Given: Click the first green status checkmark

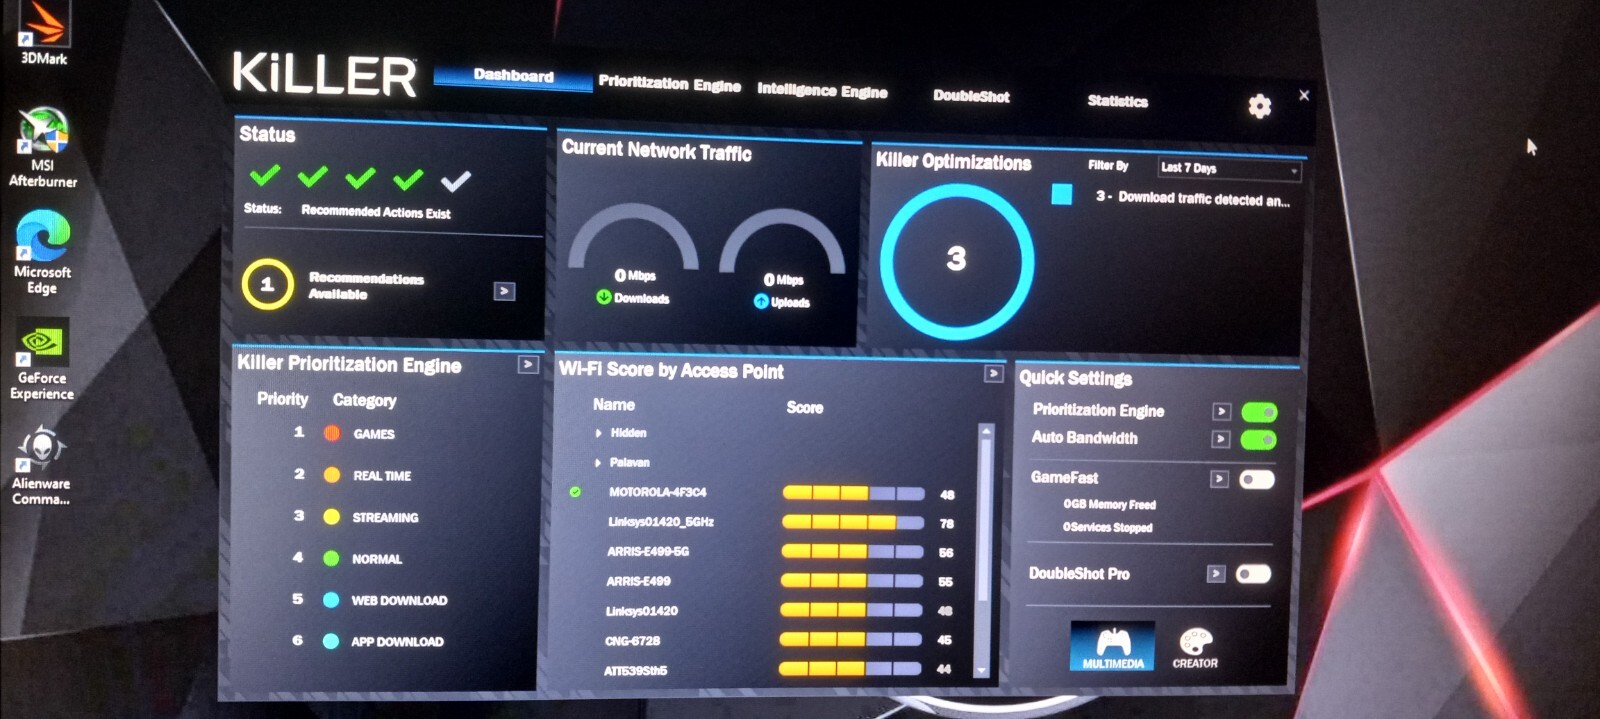Looking at the screenshot, I should [x=265, y=176].
